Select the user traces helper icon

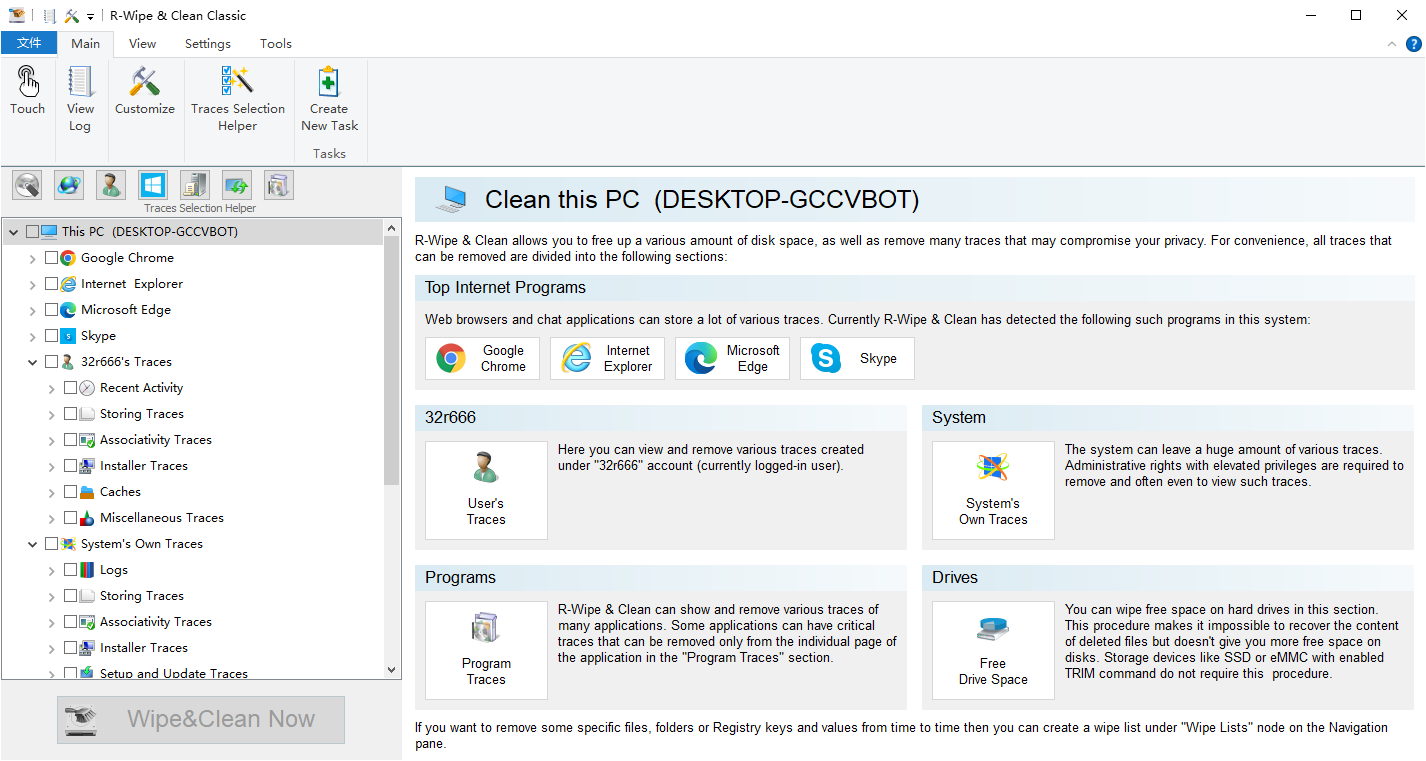coord(111,185)
